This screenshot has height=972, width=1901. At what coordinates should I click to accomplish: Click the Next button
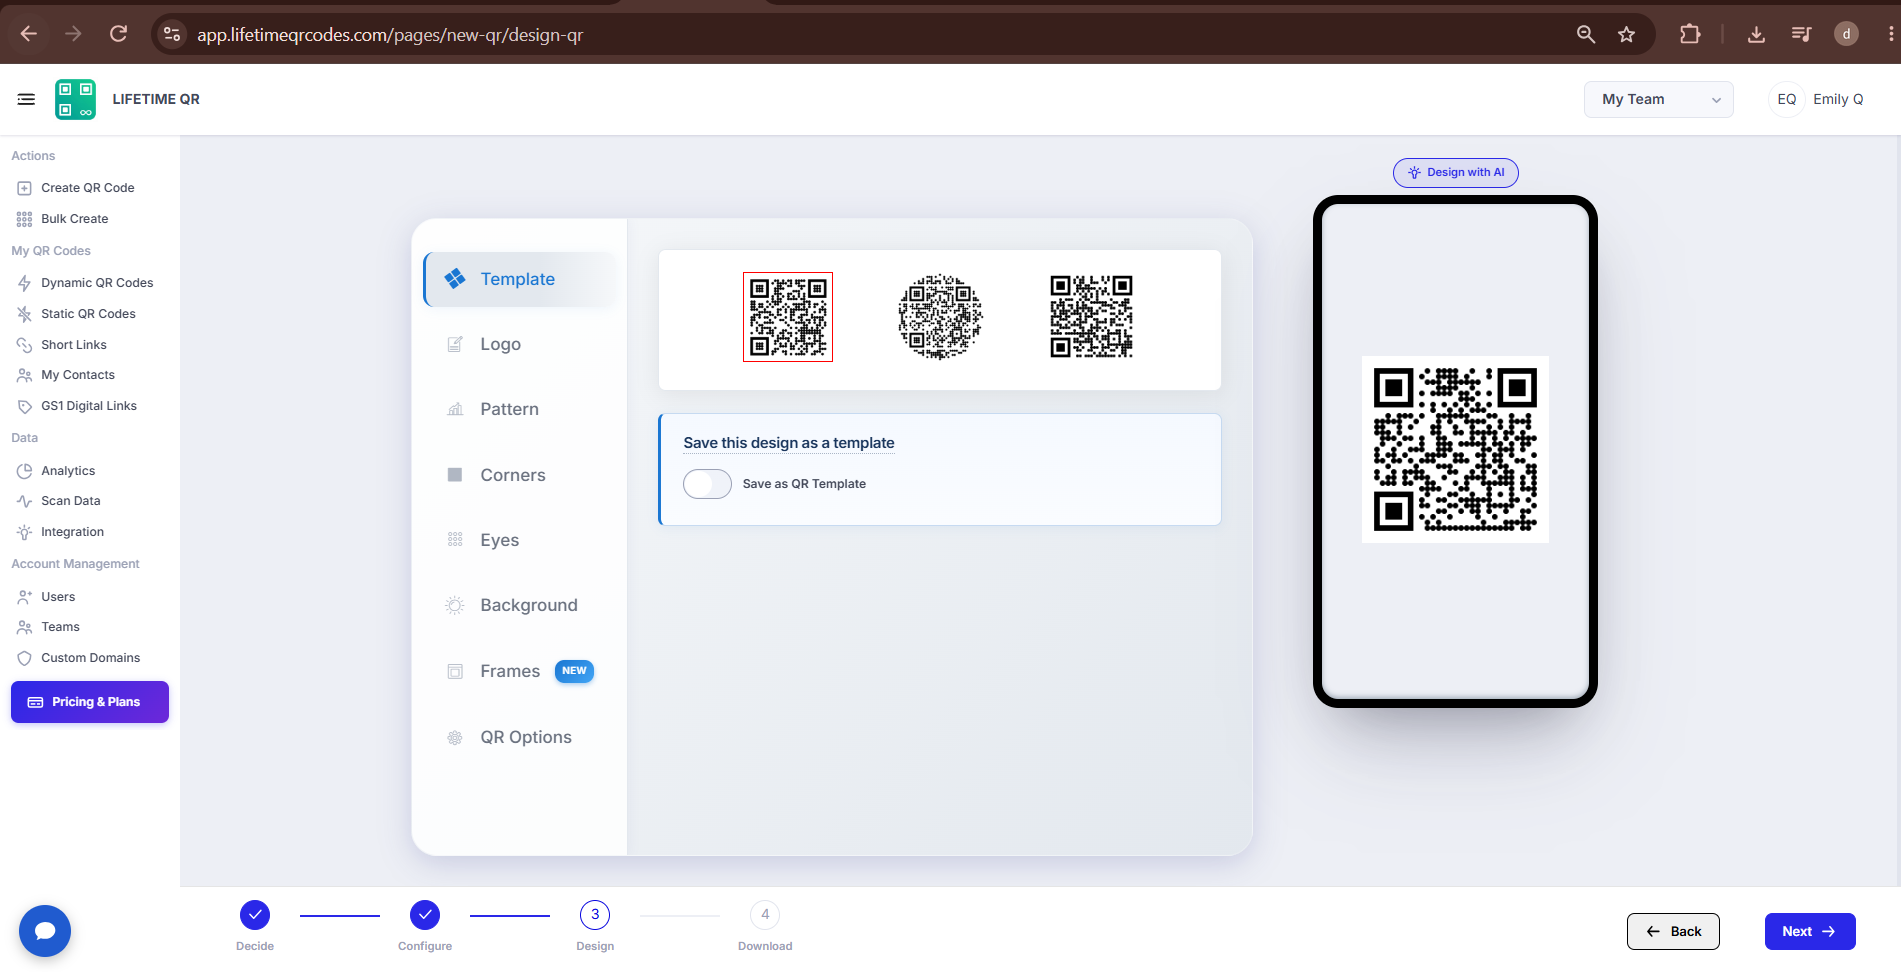[x=1810, y=931]
